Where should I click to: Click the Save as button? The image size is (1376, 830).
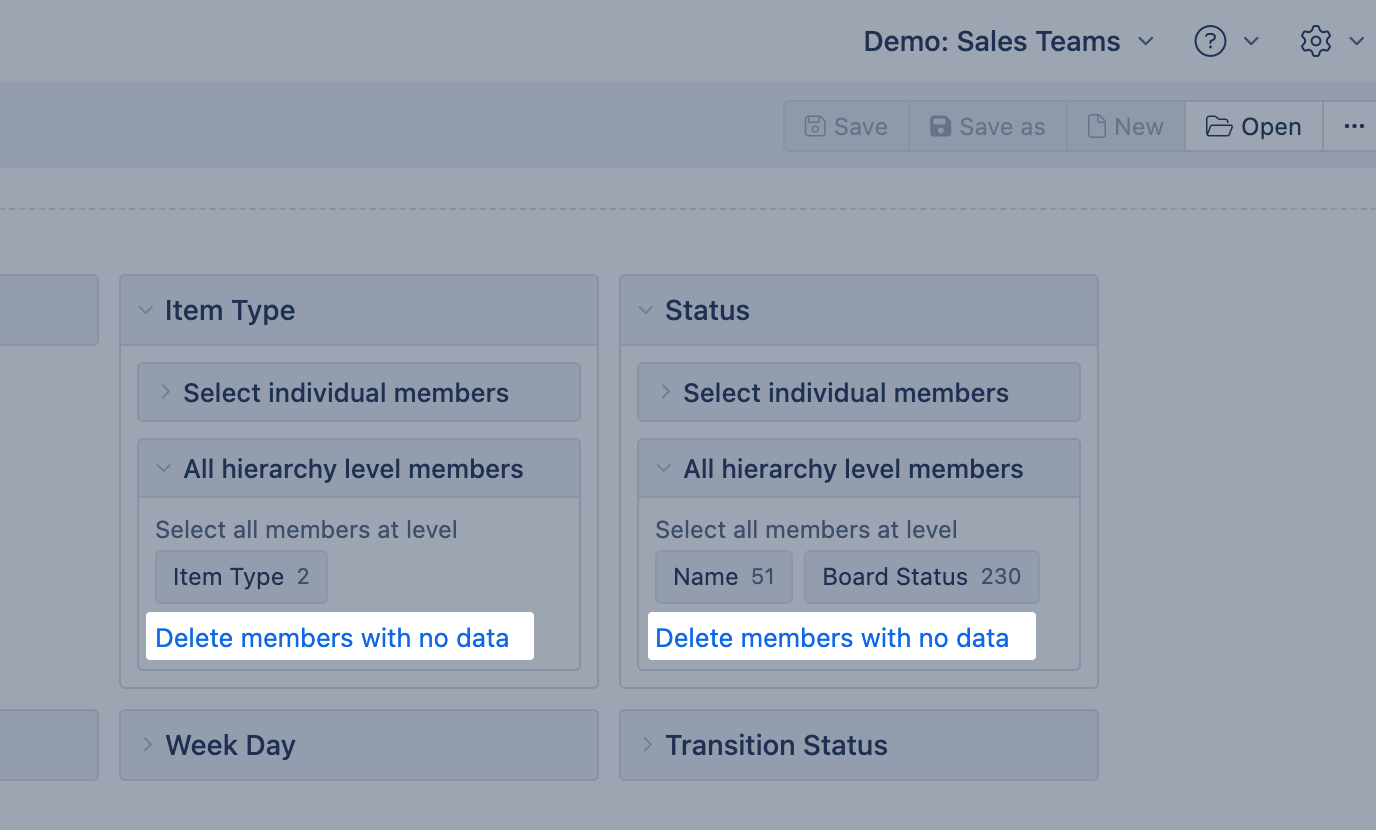tap(987, 127)
